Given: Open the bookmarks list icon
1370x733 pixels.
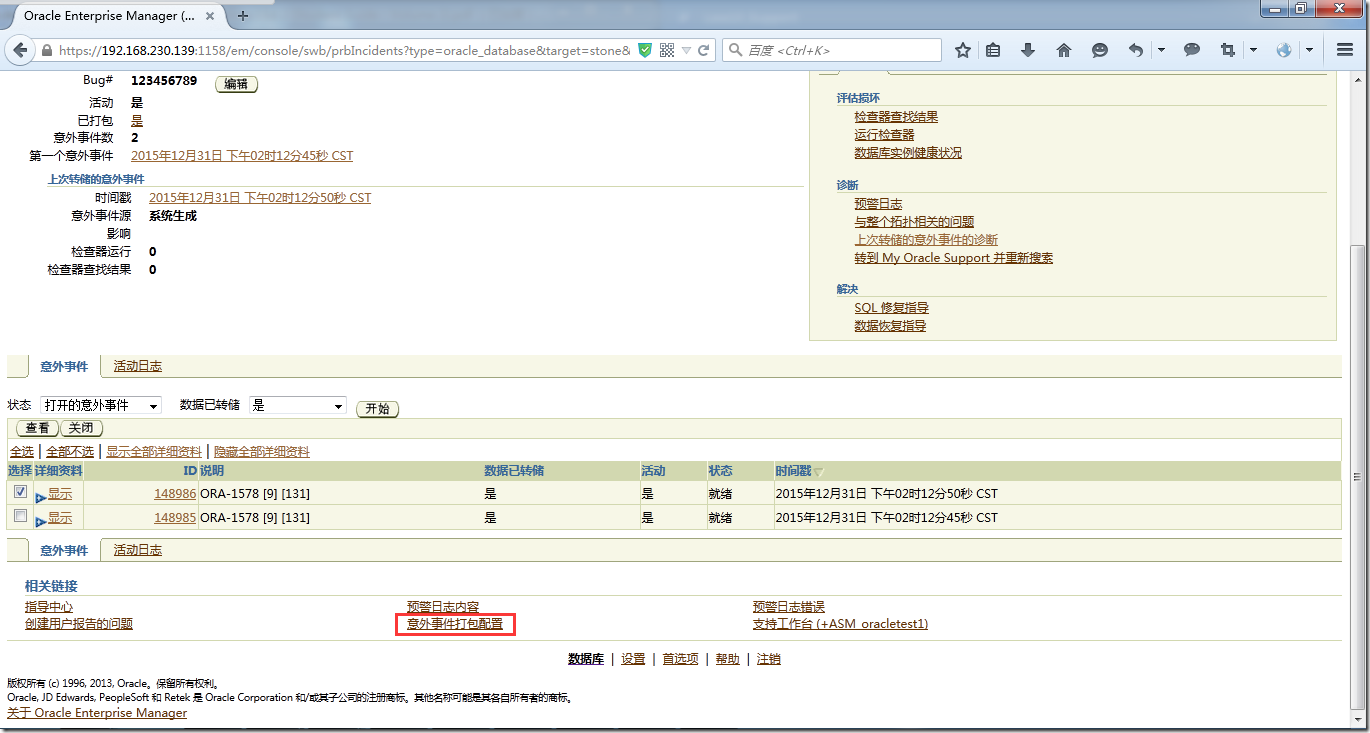Looking at the screenshot, I should click(993, 50).
